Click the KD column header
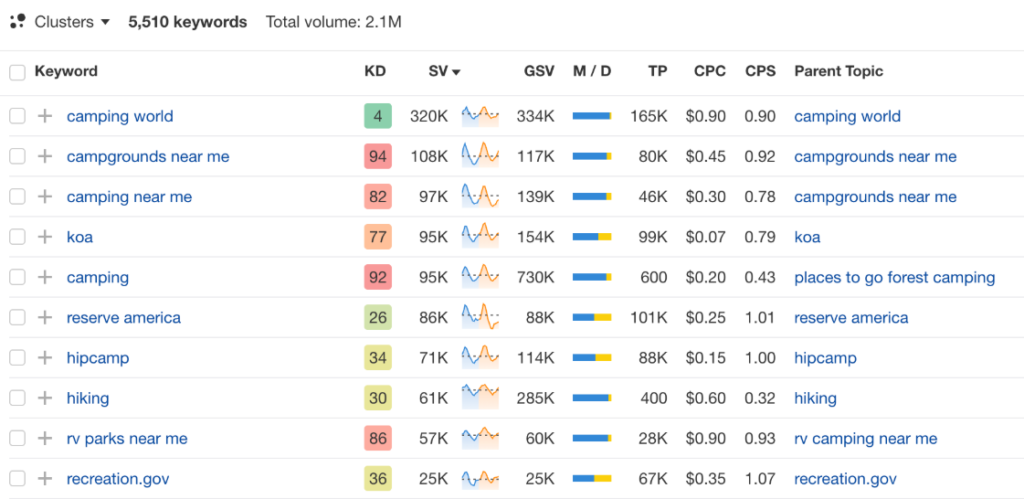The width and height of the screenshot is (1024, 499). tap(375, 71)
